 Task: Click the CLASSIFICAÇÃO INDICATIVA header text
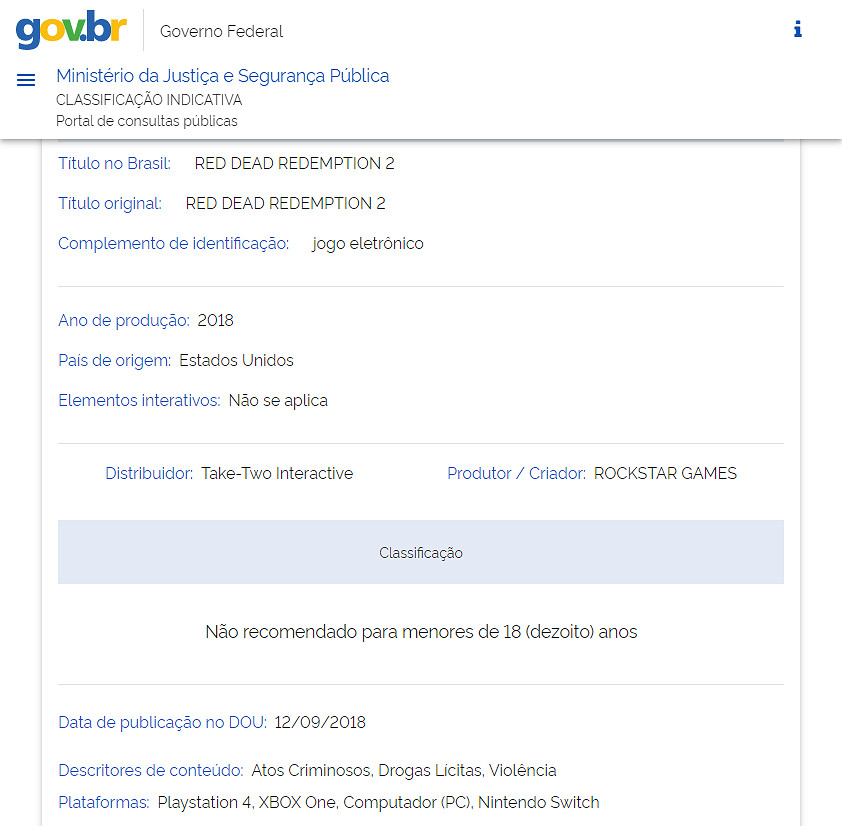[149, 100]
